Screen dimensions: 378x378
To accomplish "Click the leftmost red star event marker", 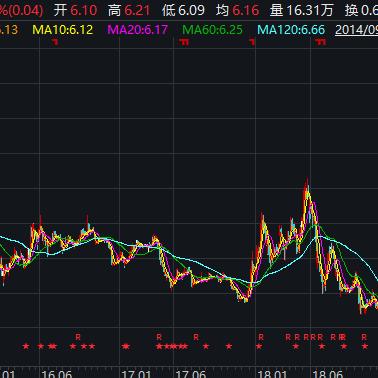I will [x=26, y=346].
